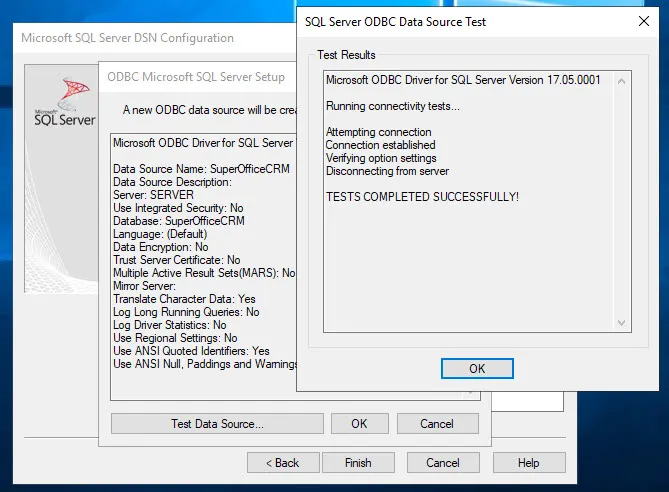Image resolution: width=669 pixels, height=492 pixels.
Task: Select the Microsoft SQL Server DSN Configuration title bar
Action: pyautogui.click(x=128, y=38)
